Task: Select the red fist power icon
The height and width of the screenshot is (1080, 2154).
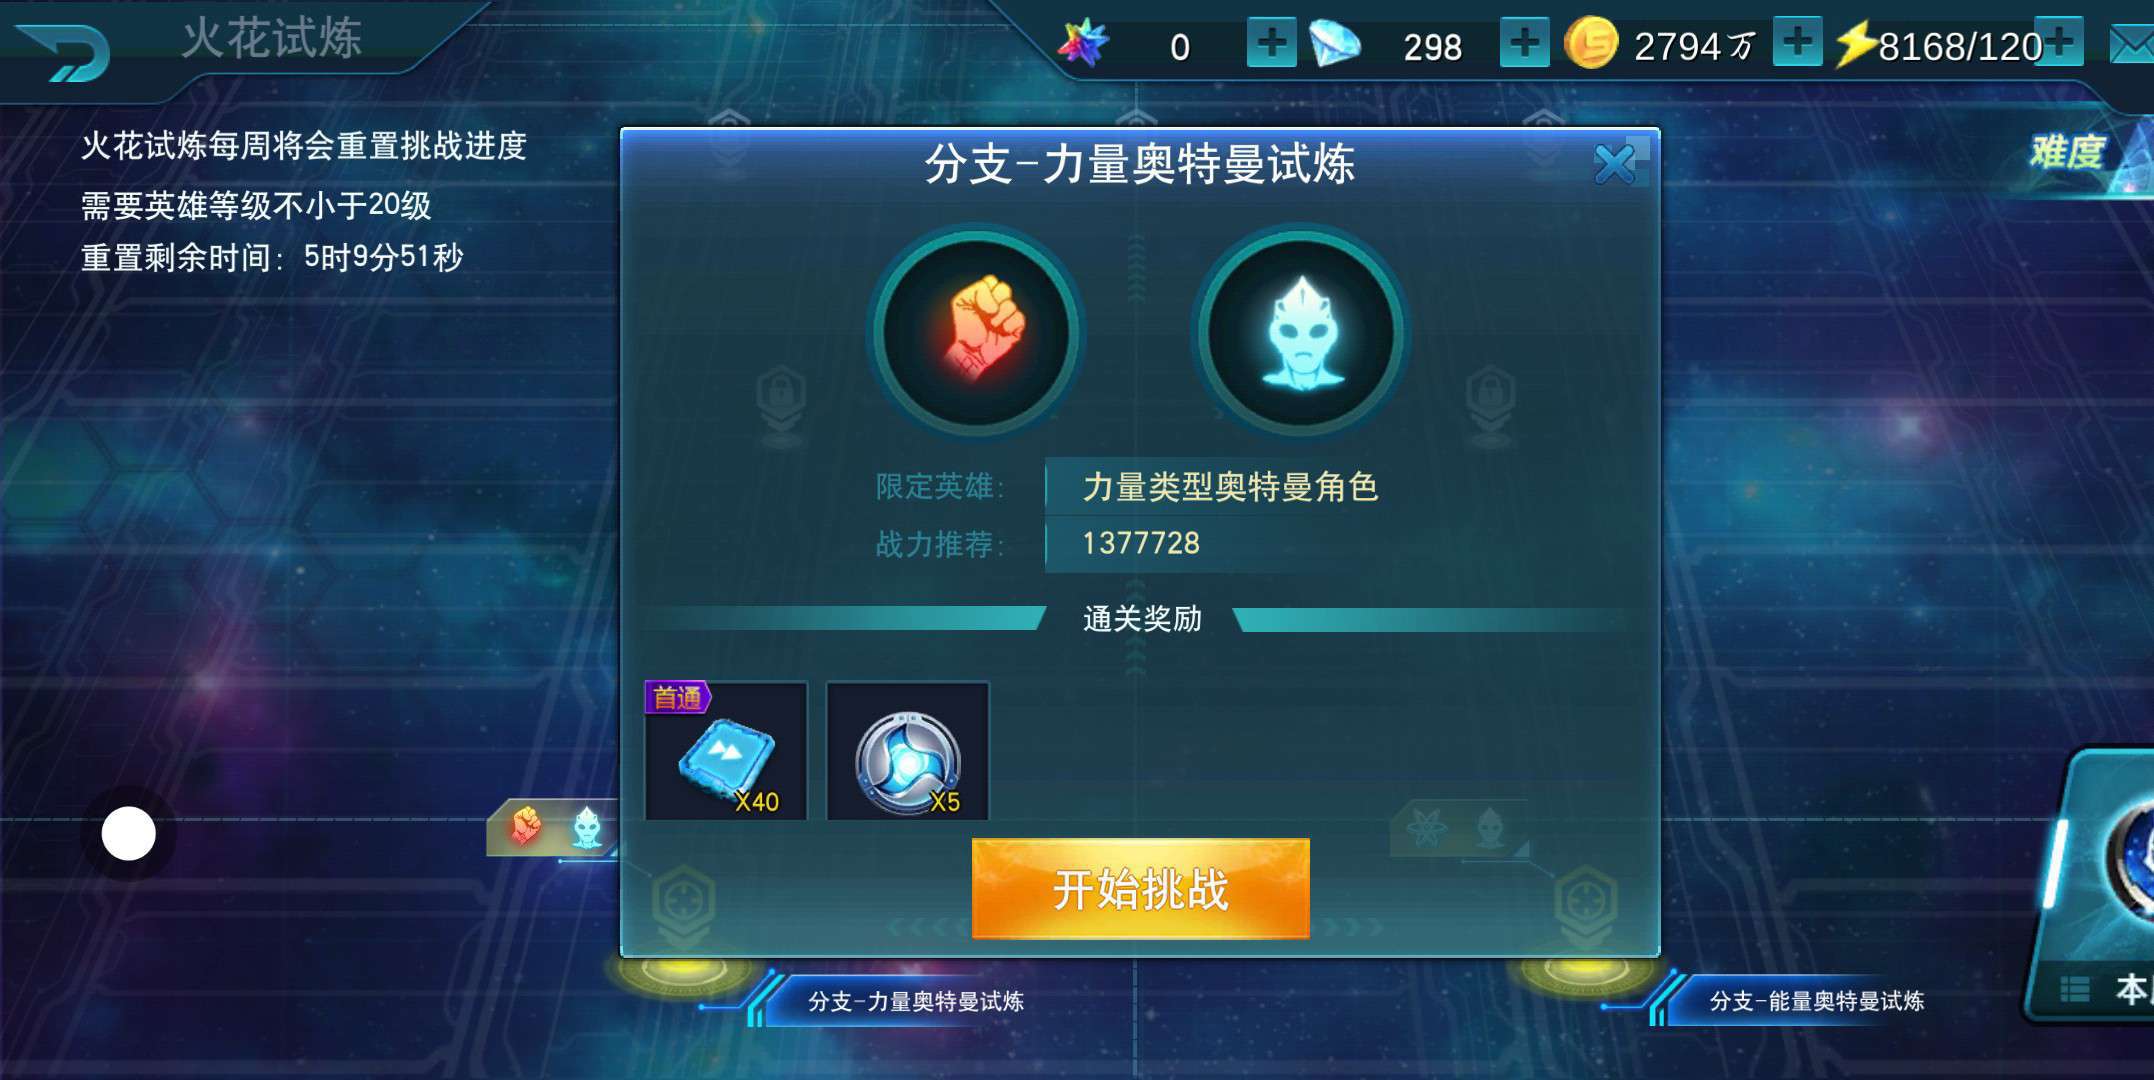Action: (976, 332)
